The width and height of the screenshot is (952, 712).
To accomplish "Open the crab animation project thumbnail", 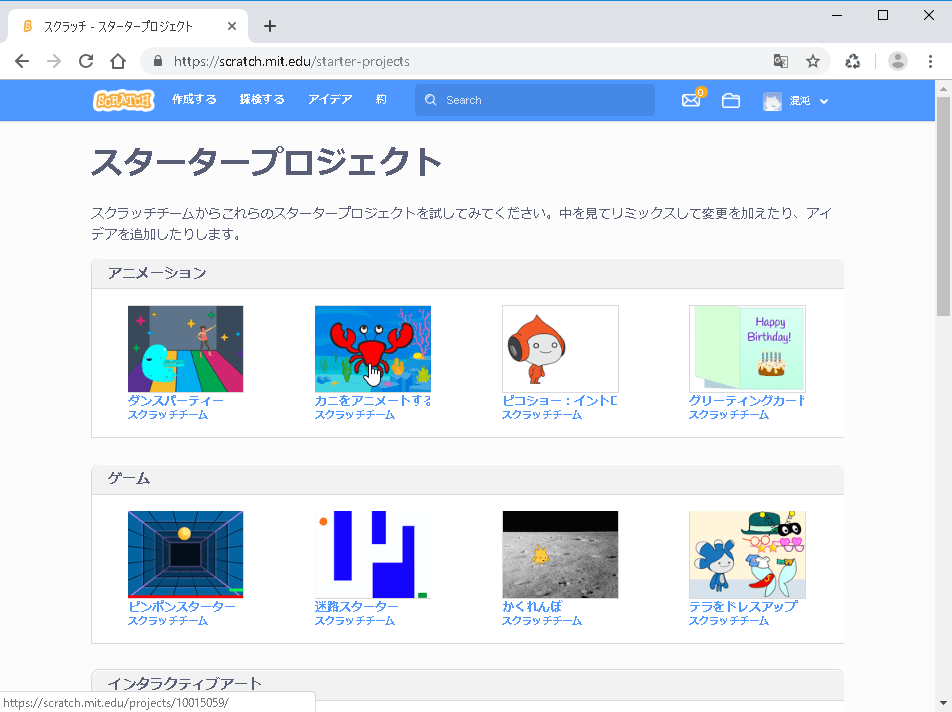I will click(x=372, y=348).
